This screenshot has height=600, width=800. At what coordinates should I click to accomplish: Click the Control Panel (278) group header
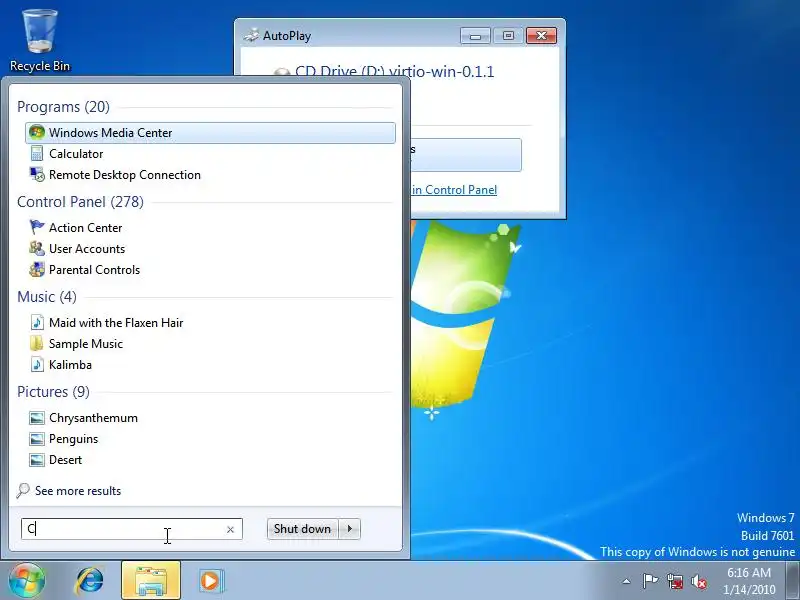pos(80,202)
